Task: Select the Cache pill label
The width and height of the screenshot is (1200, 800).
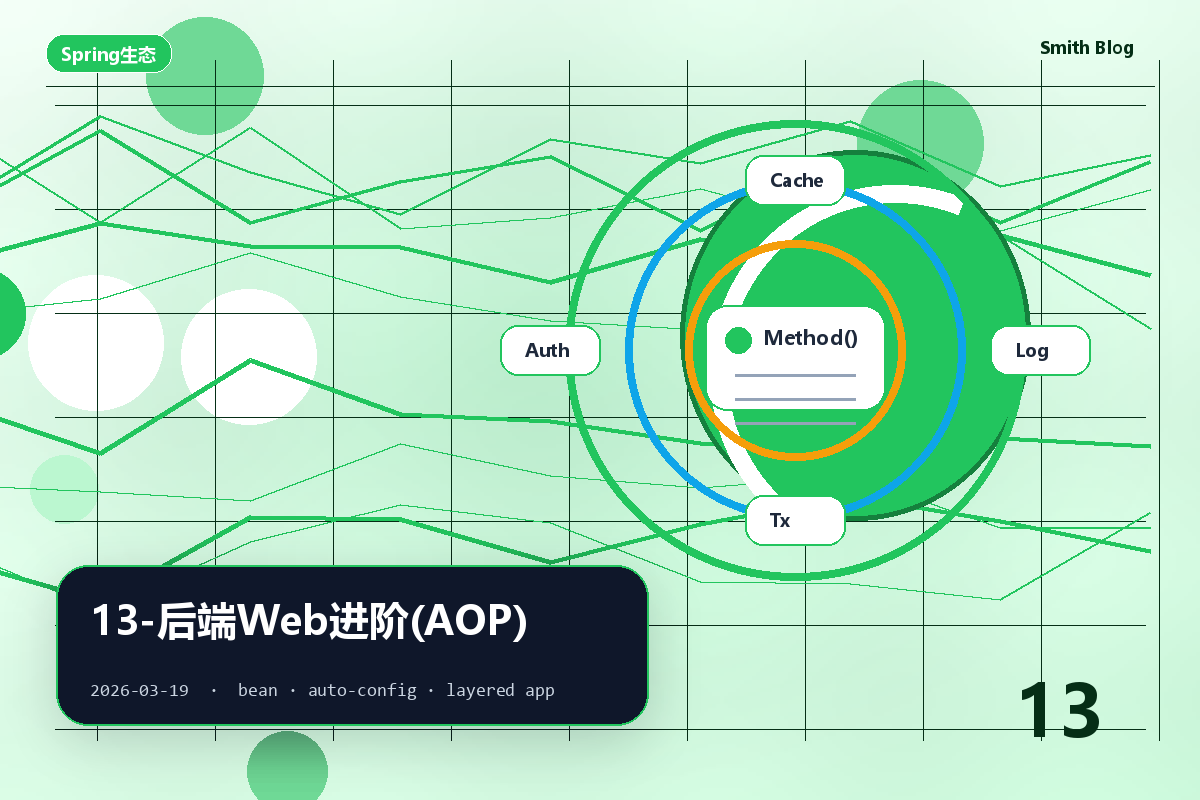Action: coord(796,180)
